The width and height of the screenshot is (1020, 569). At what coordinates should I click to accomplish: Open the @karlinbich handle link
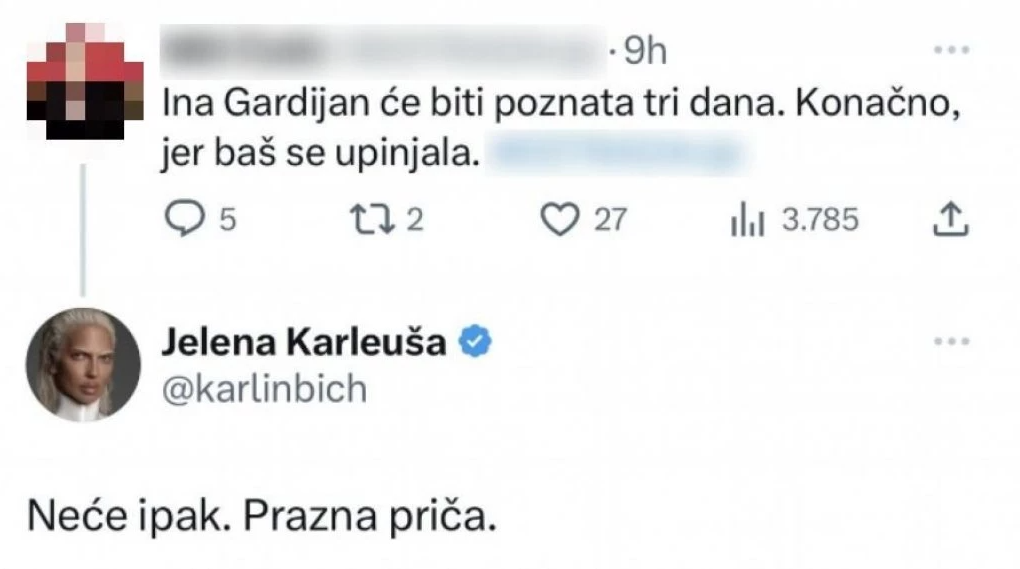point(264,389)
